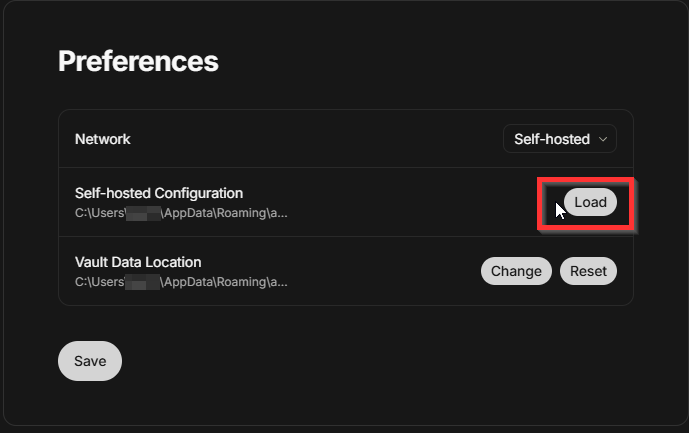This screenshot has height=433, width=689.
Task: Click the Self-hosted Configuration file path
Action: [x=181, y=213]
